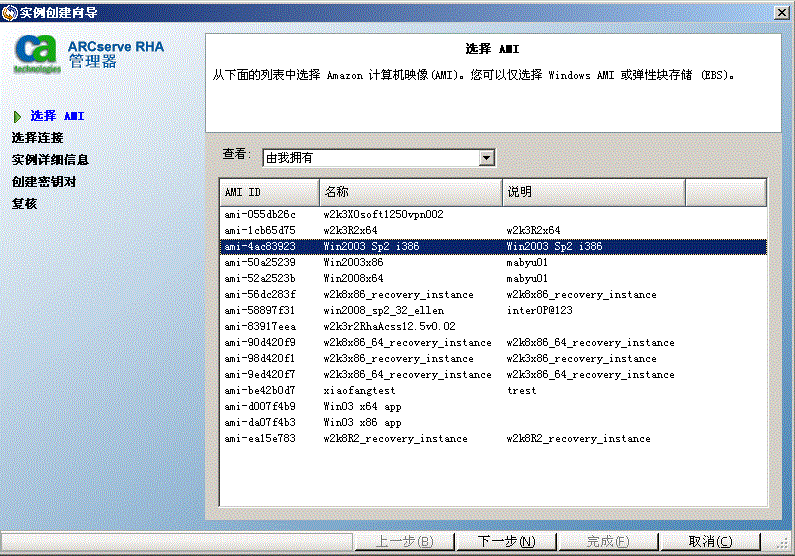The height and width of the screenshot is (556, 795).
Task: Select the 选择连接 wizard step
Action: coord(38,138)
